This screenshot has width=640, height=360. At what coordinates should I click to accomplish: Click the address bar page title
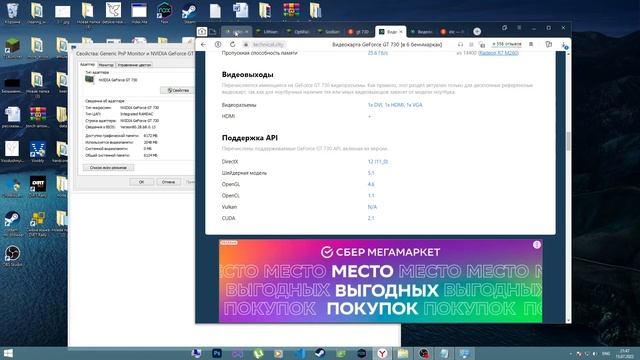click(x=387, y=44)
